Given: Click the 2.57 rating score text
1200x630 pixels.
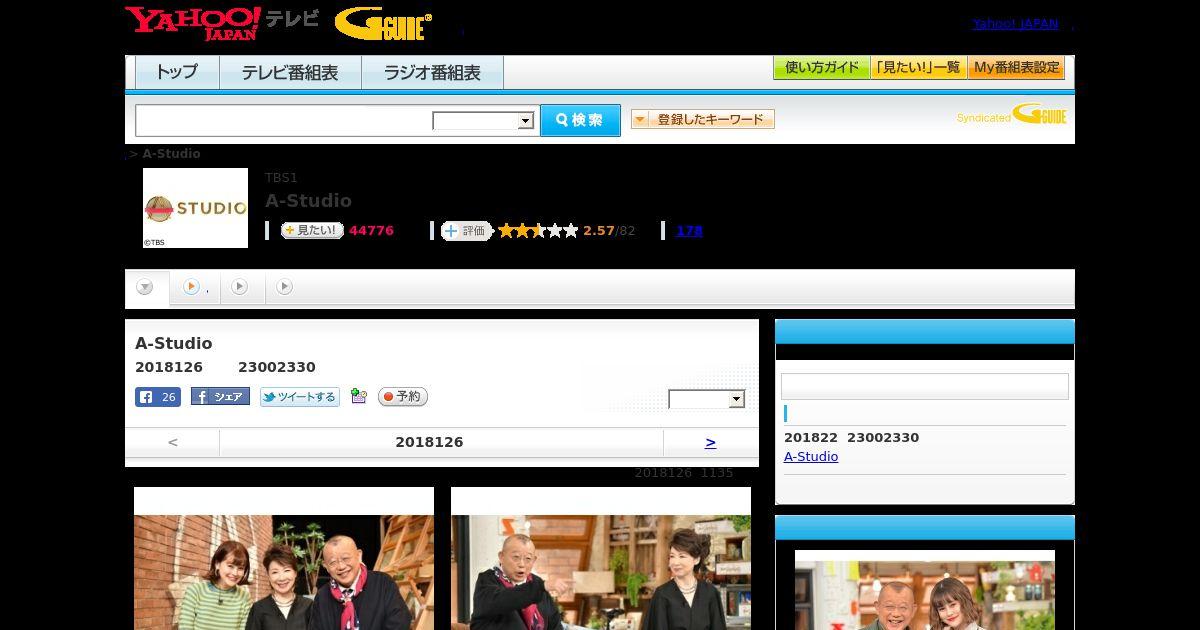Looking at the screenshot, I should tap(599, 231).
